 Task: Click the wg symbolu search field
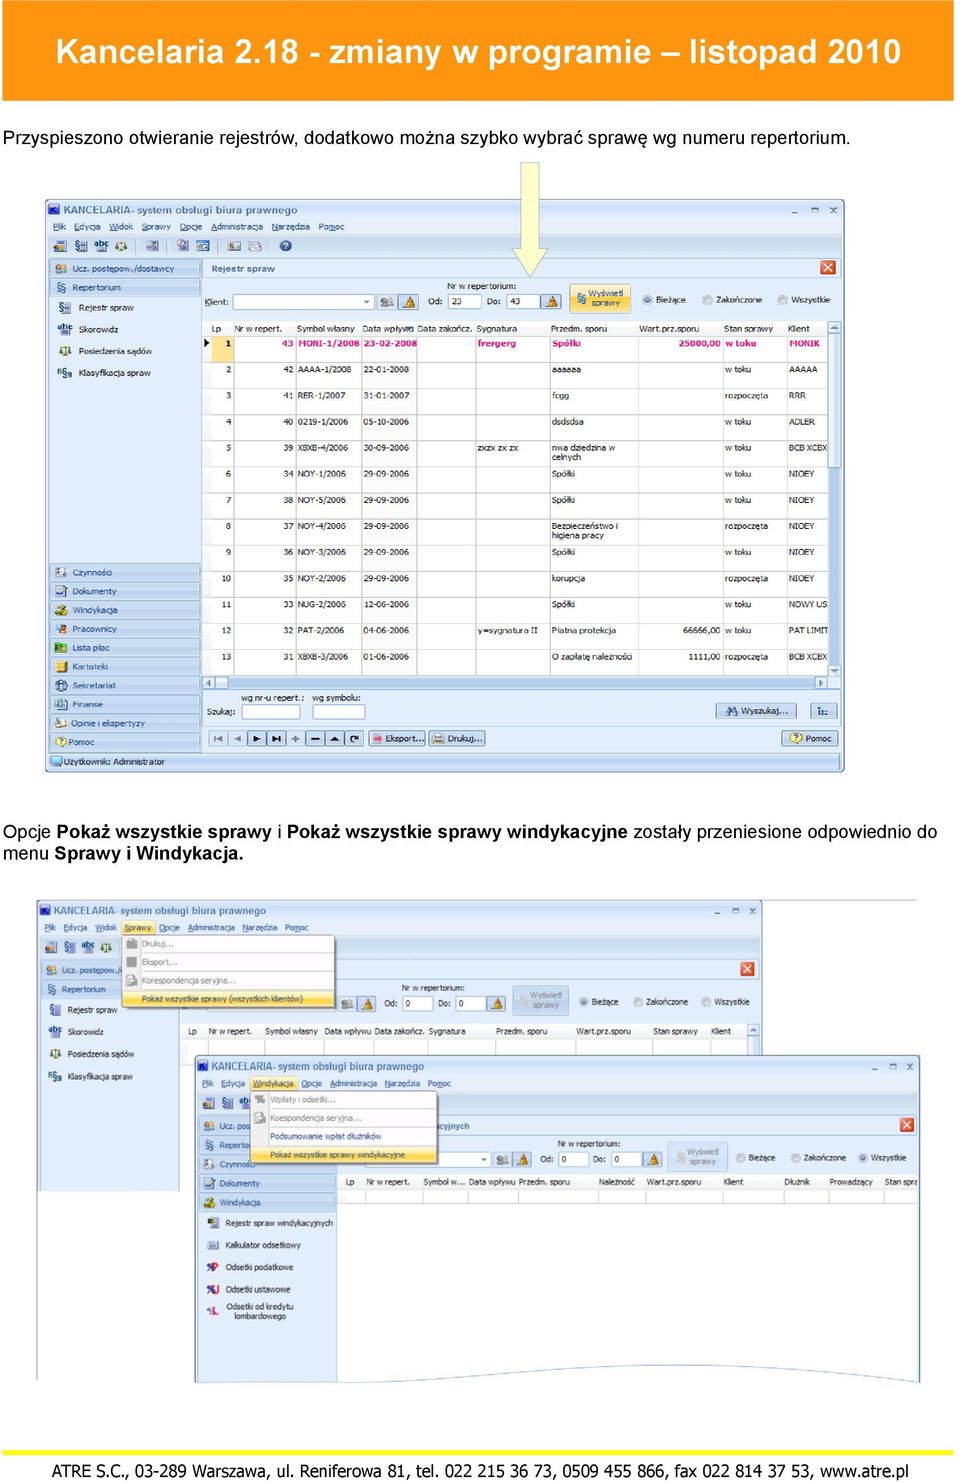[338, 712]
